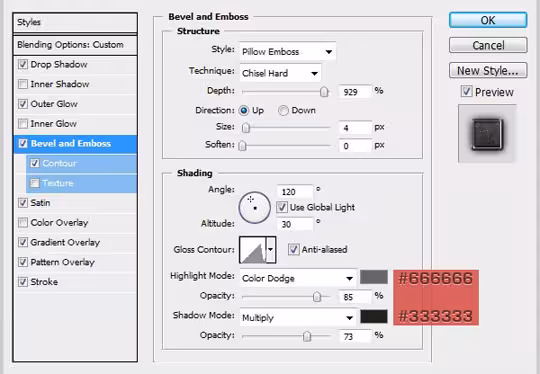Toggle the Stroke checkbox
This screenshot has height=374, width=540.
point(23,282)
